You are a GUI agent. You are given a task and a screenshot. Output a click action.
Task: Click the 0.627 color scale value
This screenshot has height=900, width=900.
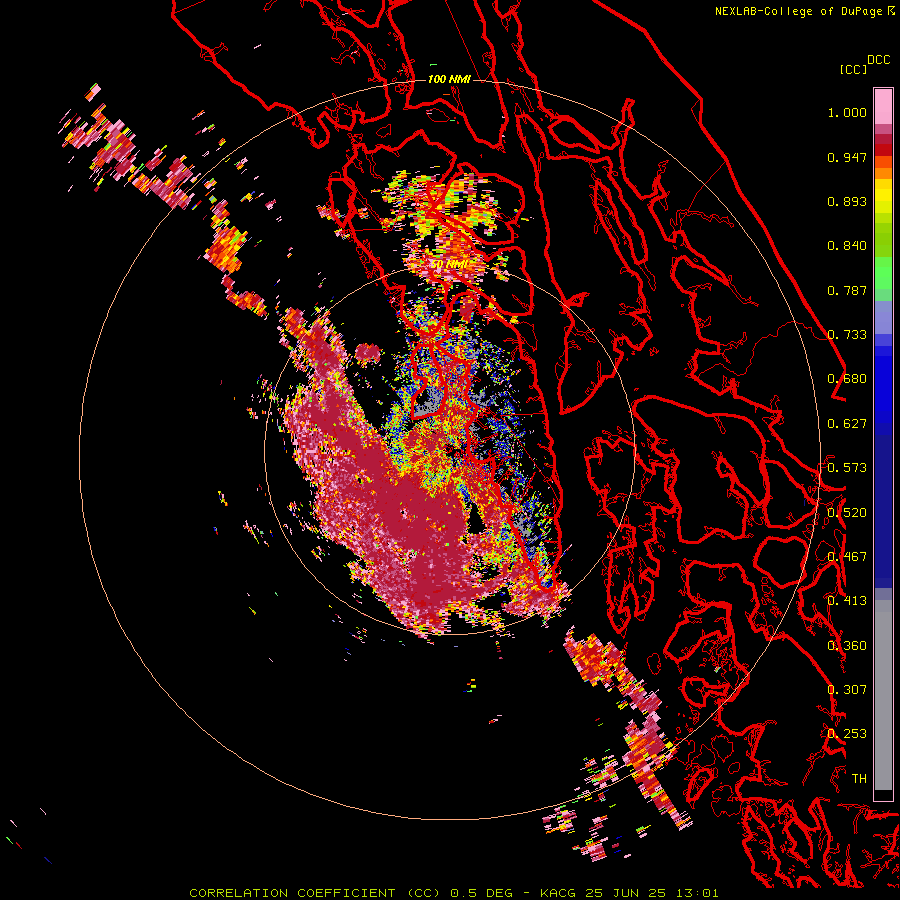[847, 424]
